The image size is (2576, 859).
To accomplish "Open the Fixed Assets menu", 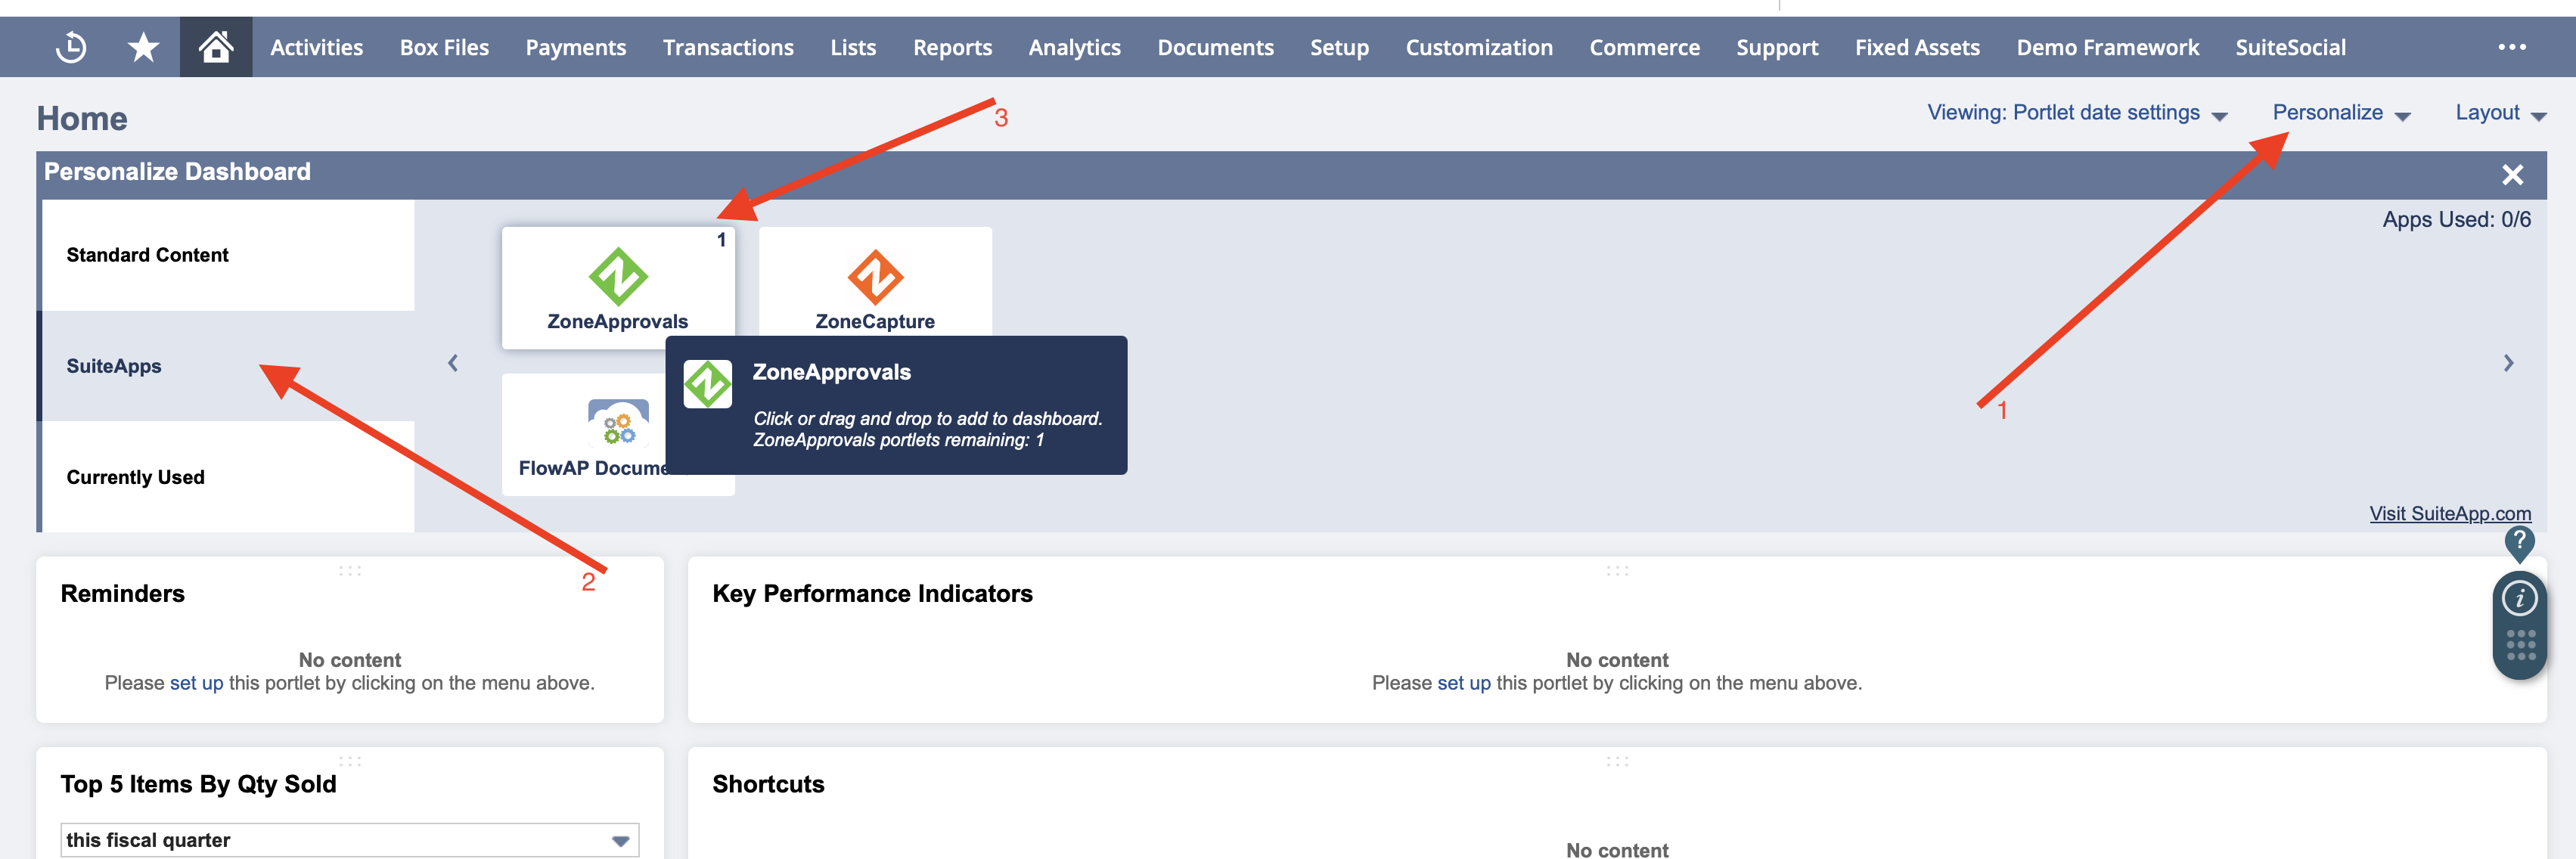I will 1917,47.
